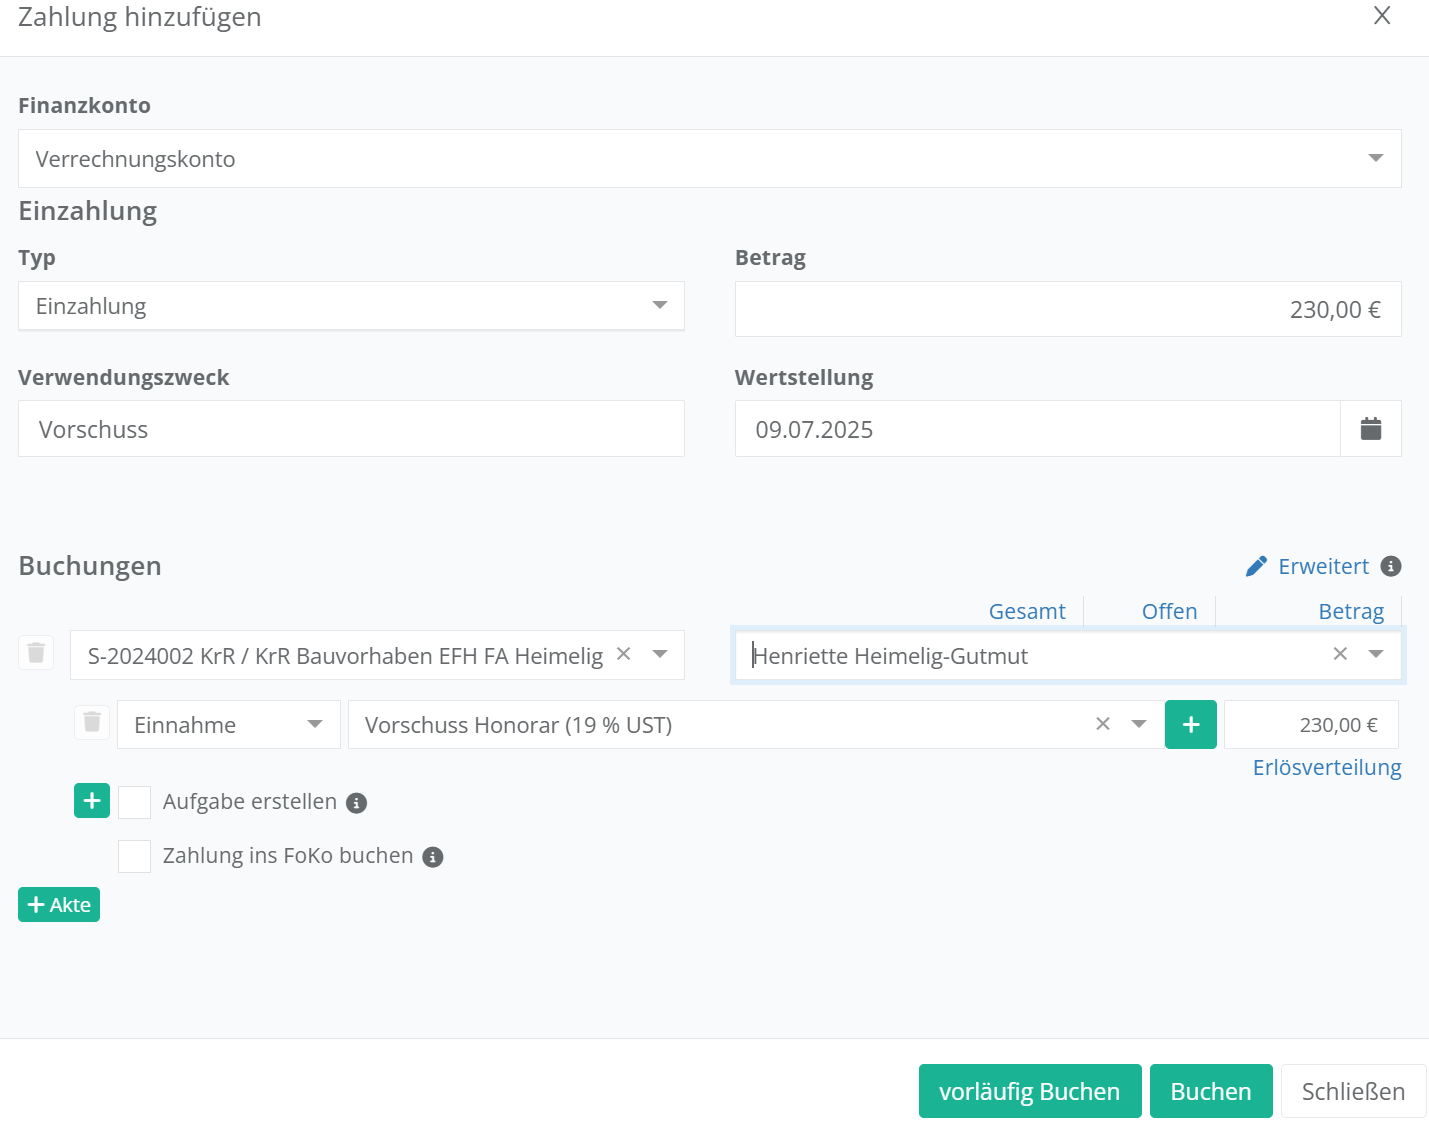Clear the Henriette Heimelig-Gutmut selection
The height and width of the screenshot is (1122, 1429).
[x=1340, y=654]
